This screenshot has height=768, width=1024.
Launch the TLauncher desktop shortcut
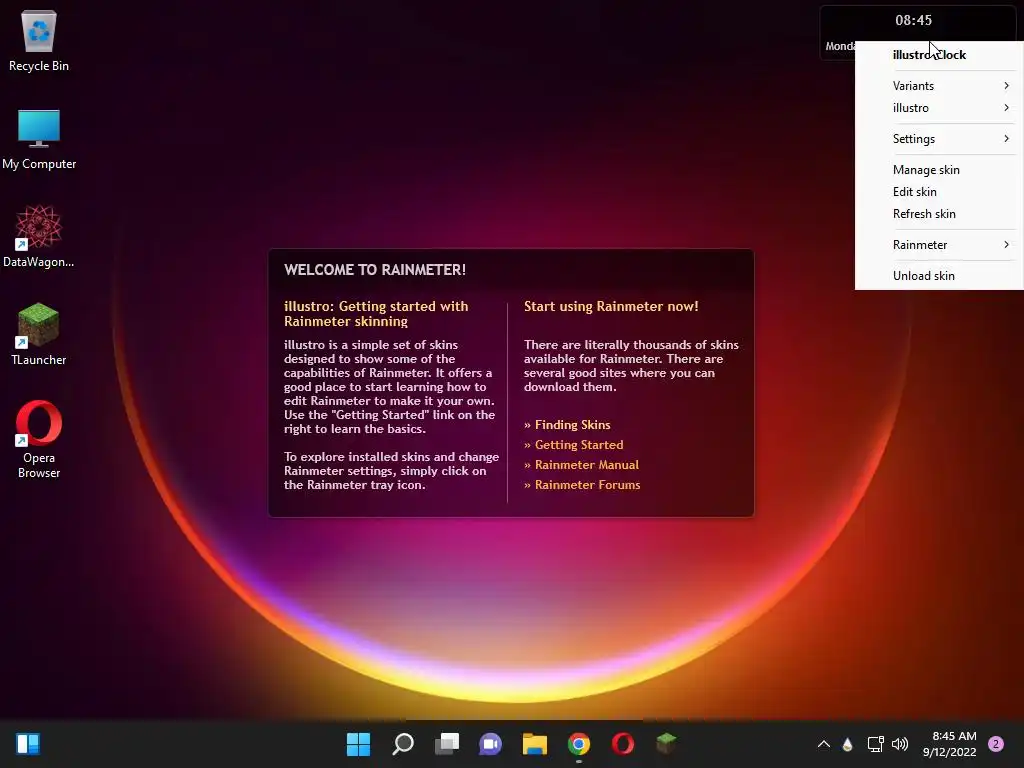pos(39,334)
